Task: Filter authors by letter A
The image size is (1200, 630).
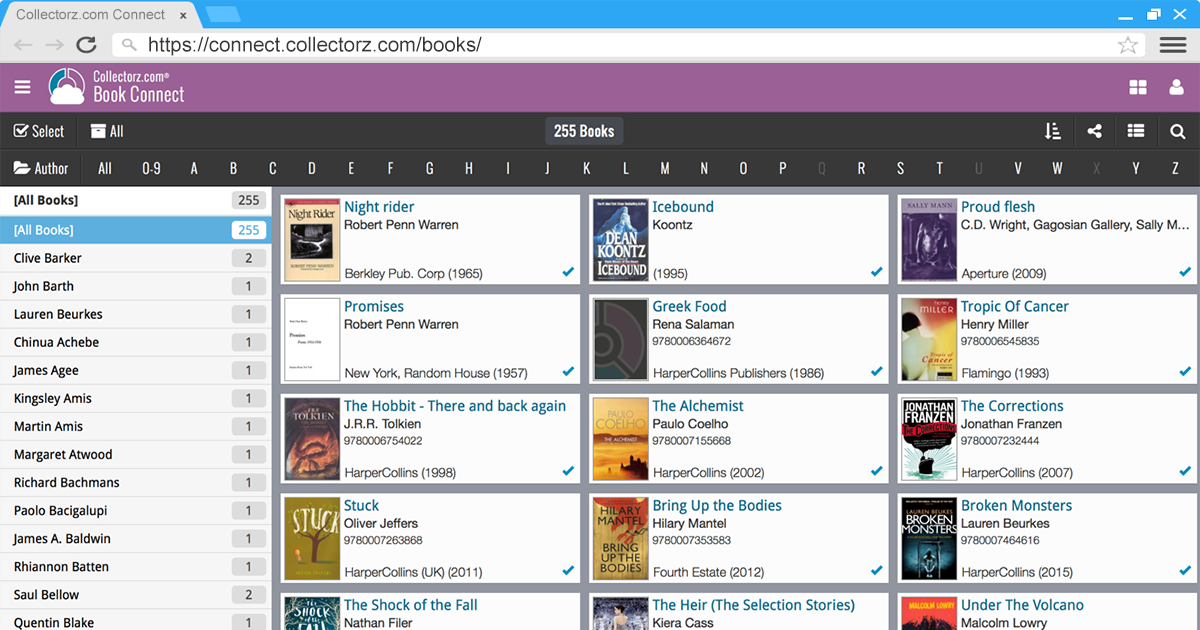Action: [194, 168]
